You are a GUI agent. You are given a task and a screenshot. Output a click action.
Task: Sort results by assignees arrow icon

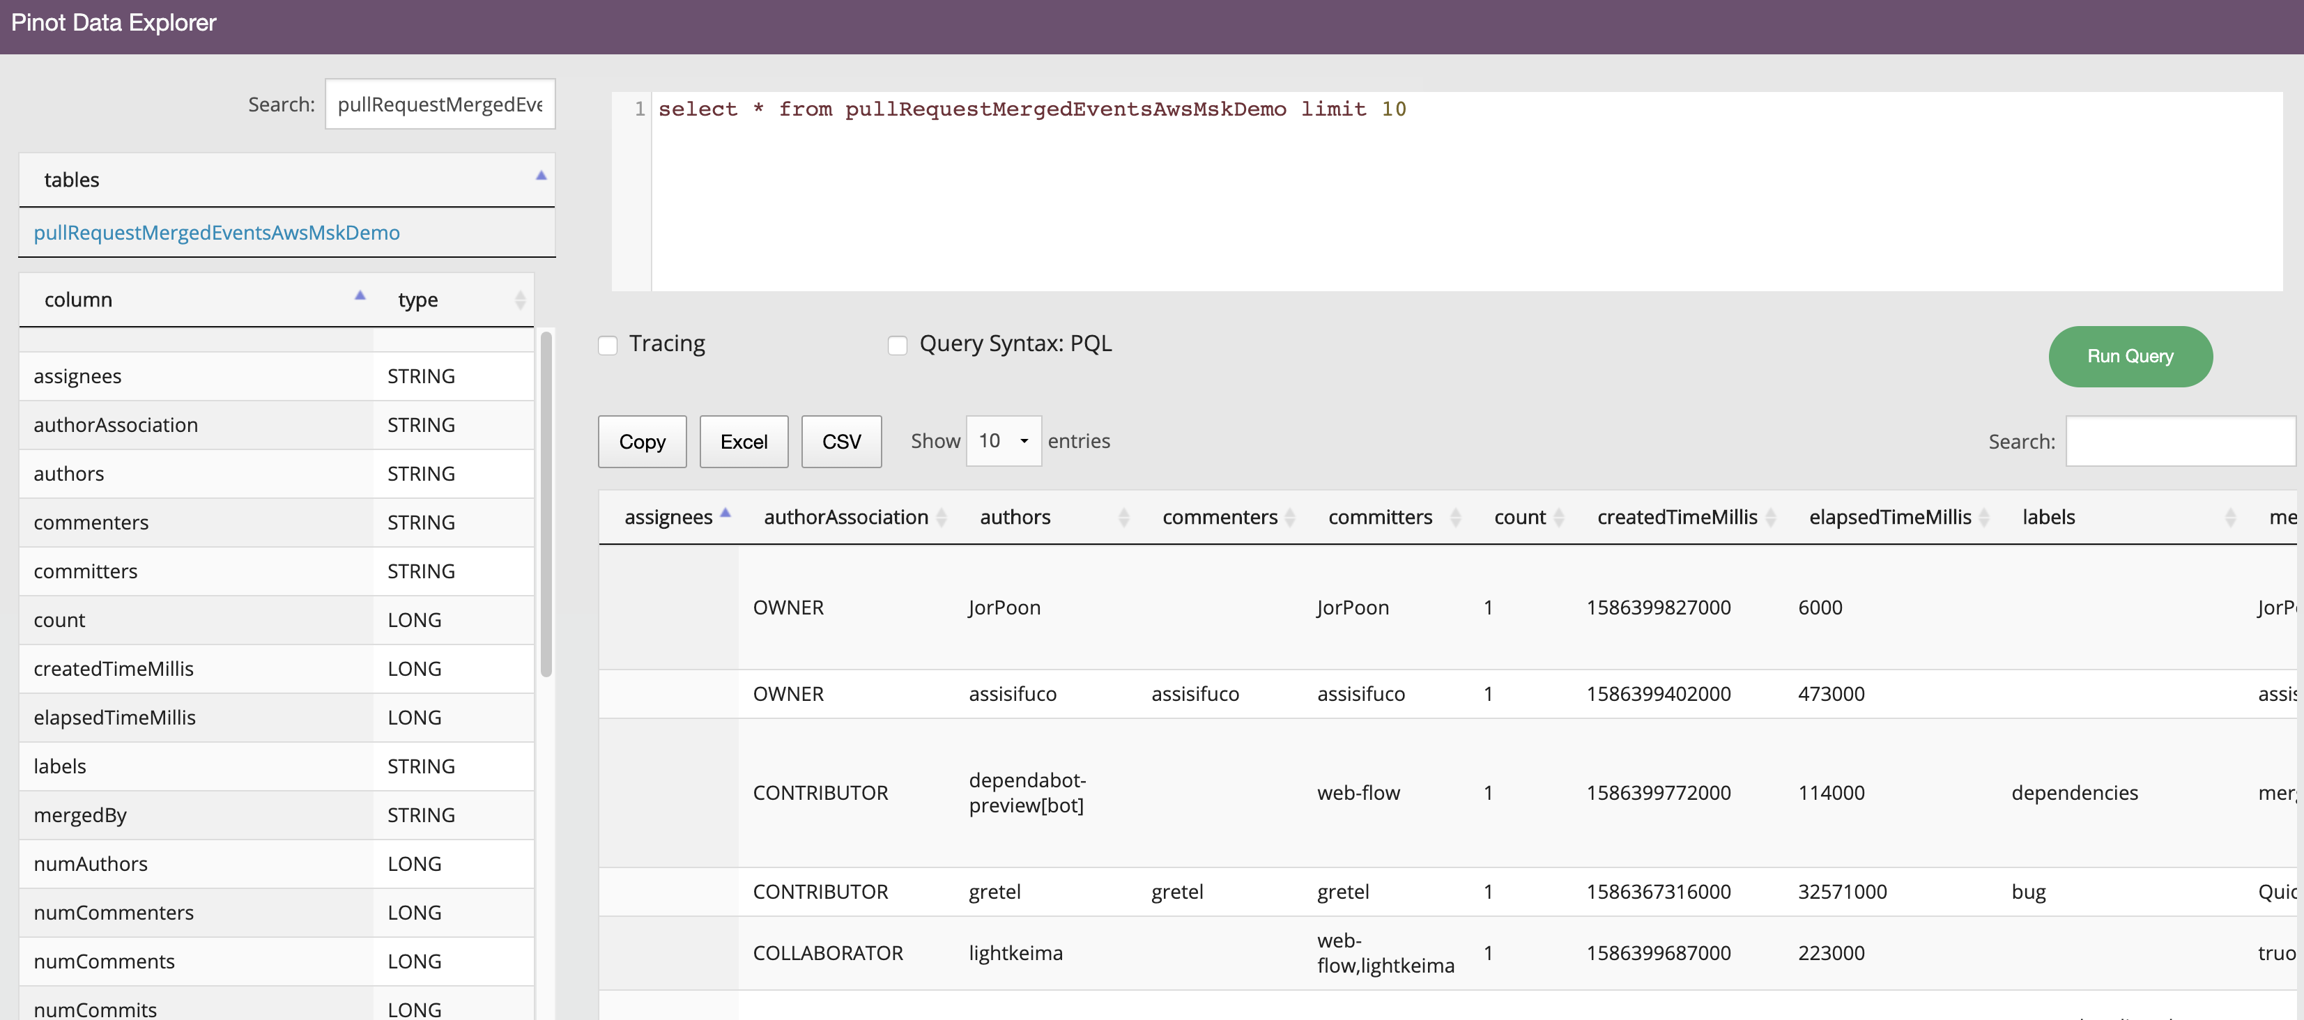[726, 514]
